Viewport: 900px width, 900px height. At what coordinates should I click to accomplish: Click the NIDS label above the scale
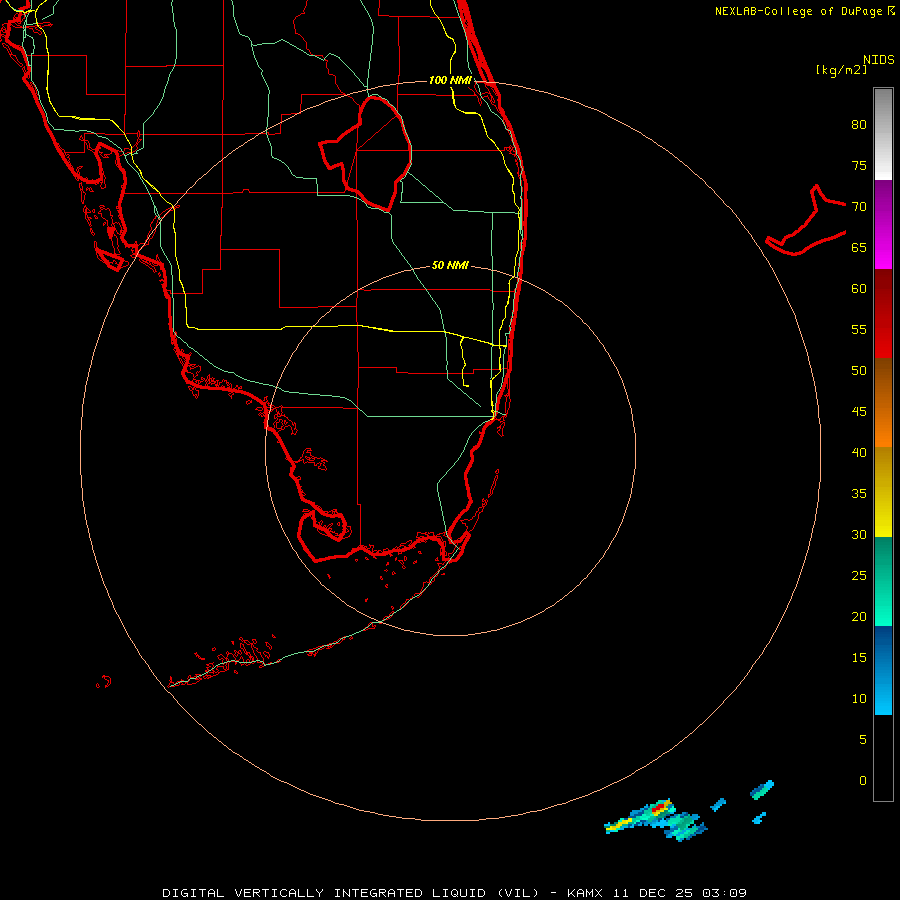coord(878,60)
